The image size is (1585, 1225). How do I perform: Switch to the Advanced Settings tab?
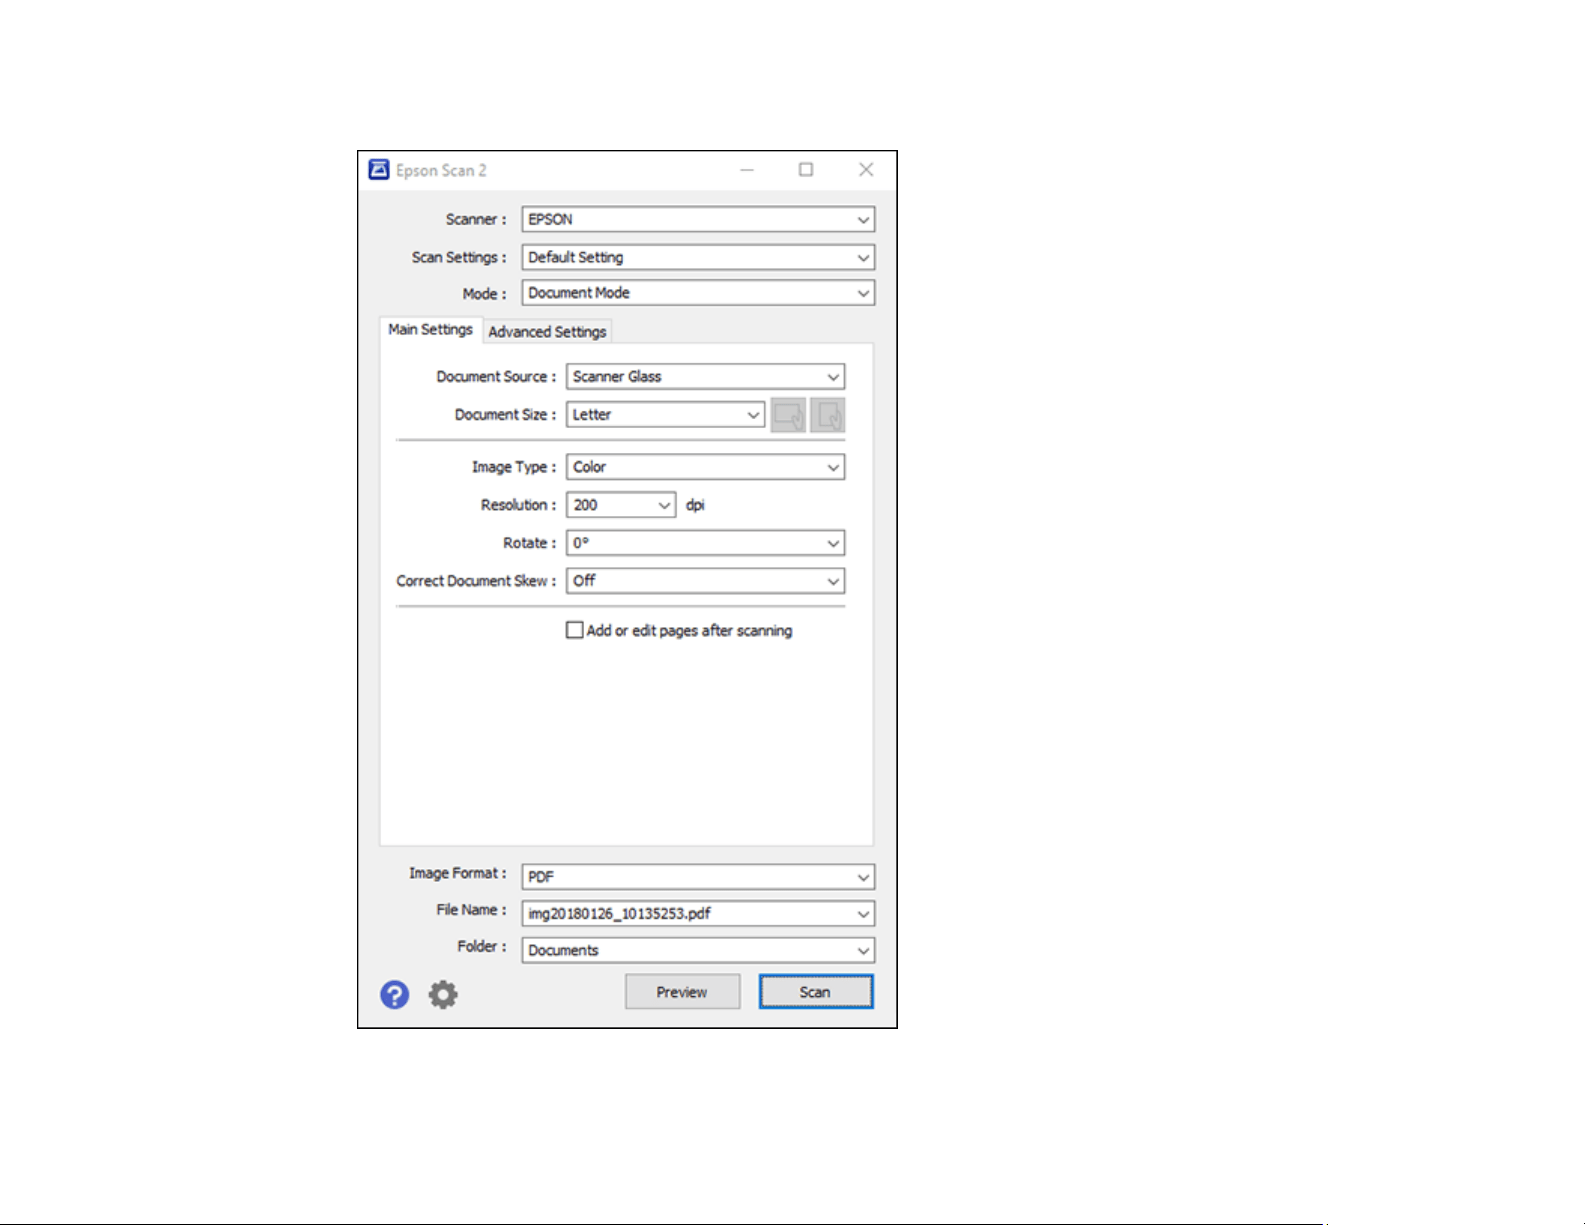point(547,332)
